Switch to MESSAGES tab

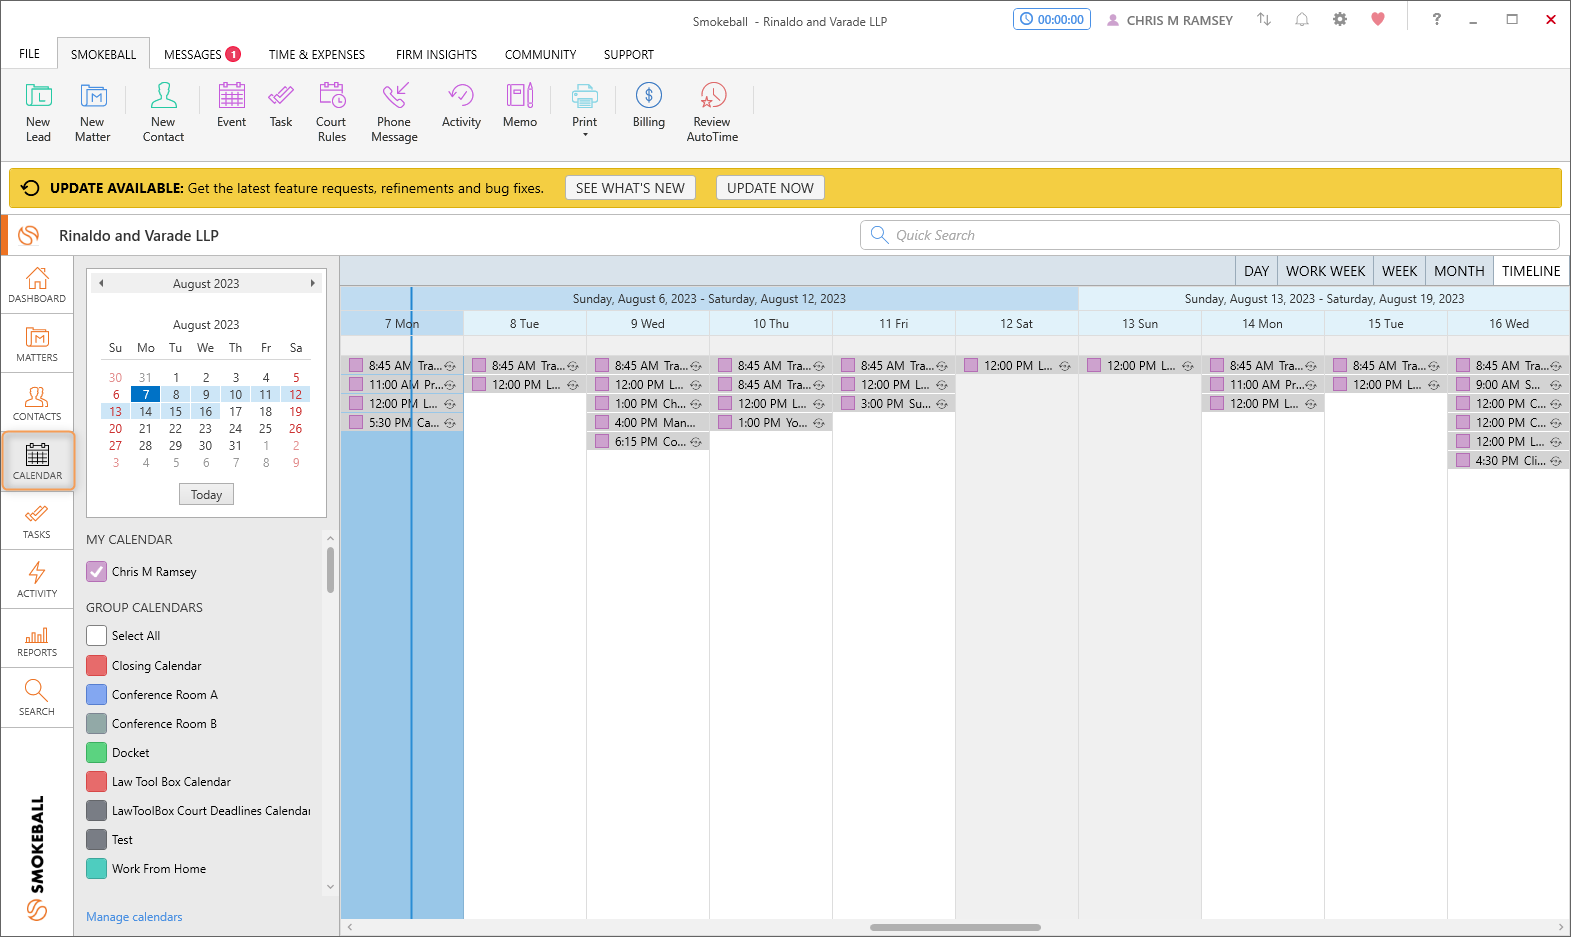click(201, 54)
